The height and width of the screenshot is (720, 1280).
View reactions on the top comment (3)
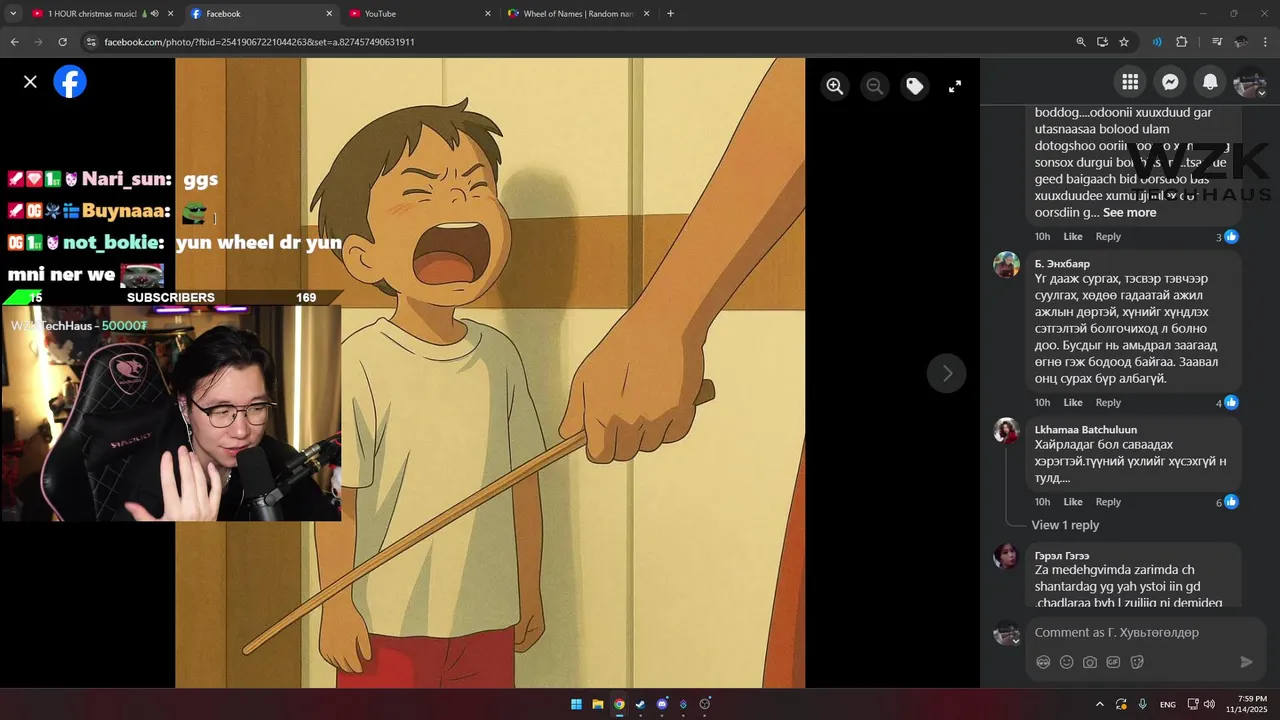click(x=1227, y=237)
